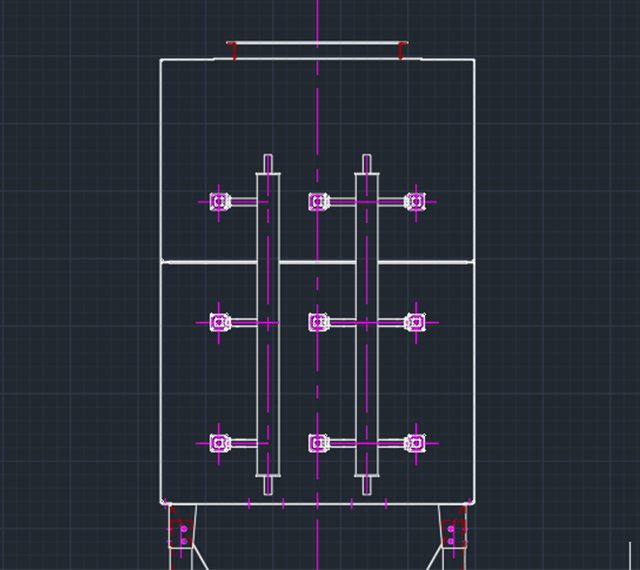
Task: Select the top stub of left header pipe
Action: click(x=268, y=164)
